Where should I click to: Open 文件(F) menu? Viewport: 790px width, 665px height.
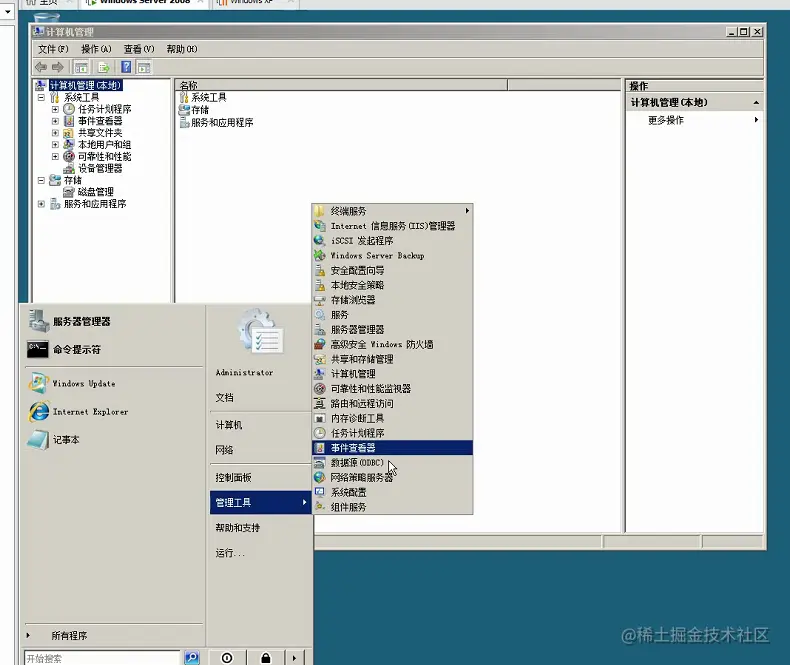tap(53, 49)
